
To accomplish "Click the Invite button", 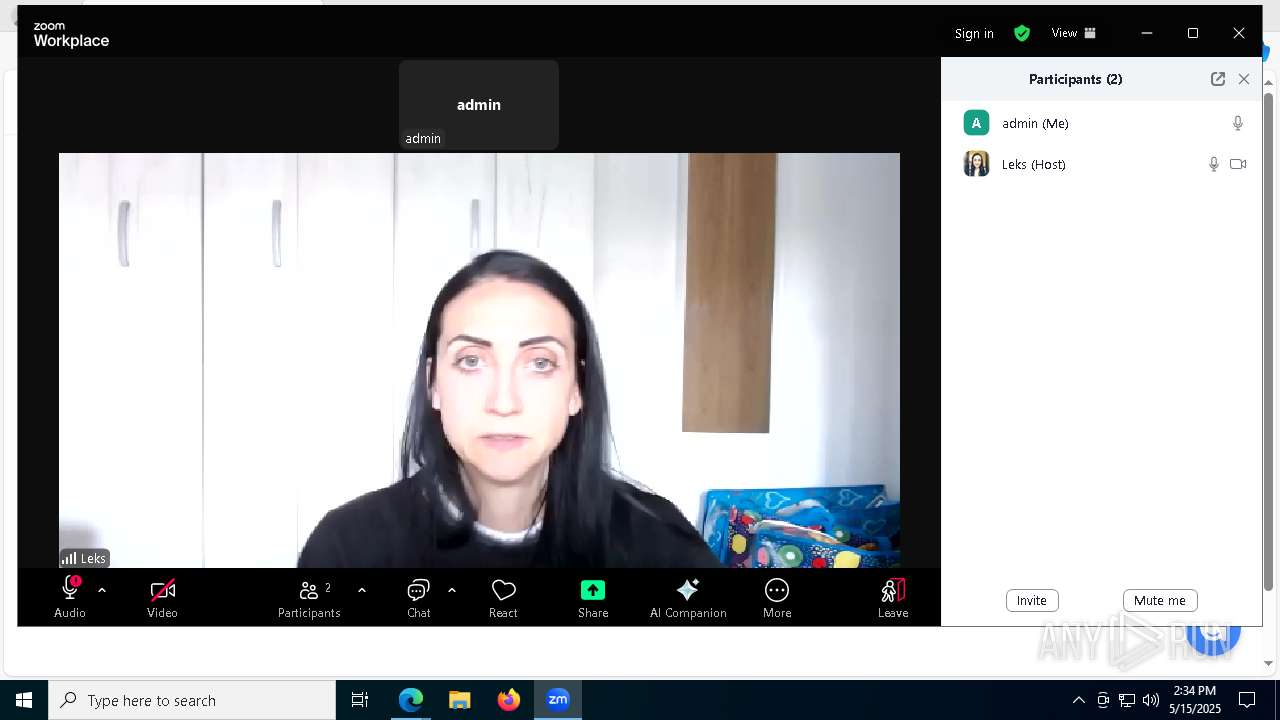I will (x=1032, y=600).
